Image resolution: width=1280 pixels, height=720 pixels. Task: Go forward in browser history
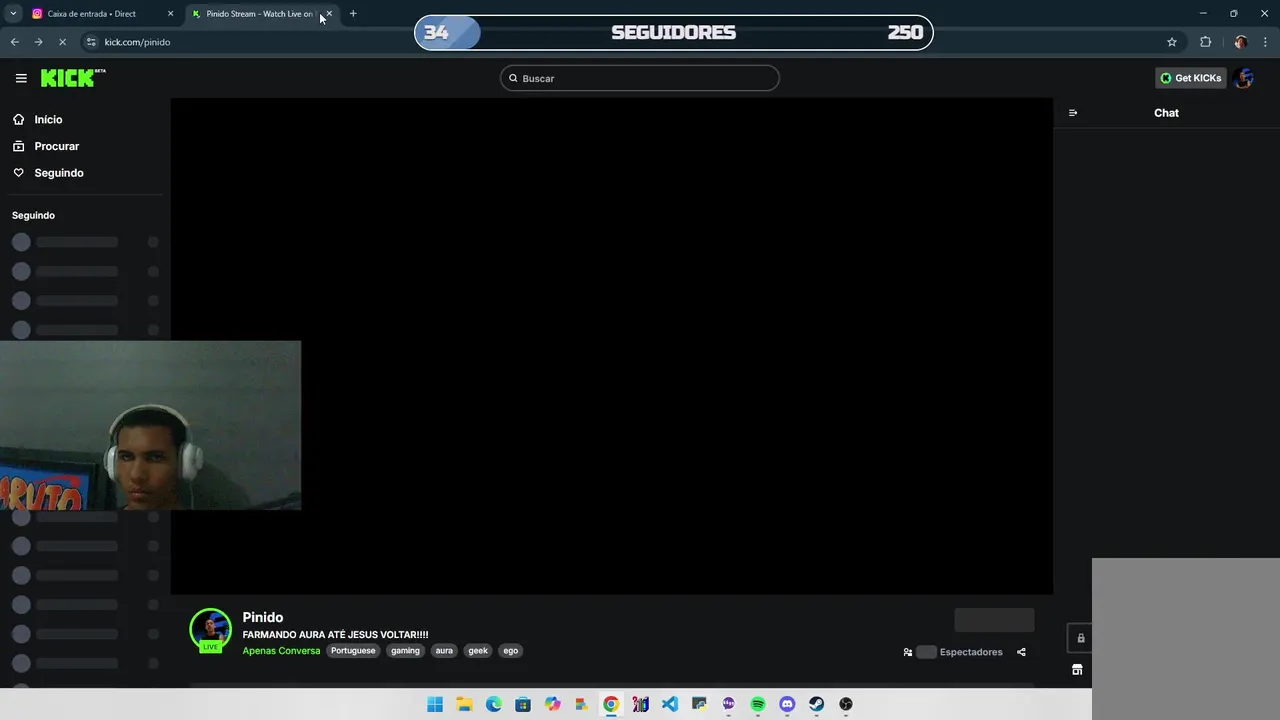pyautogui.click(x=38, y=42)
